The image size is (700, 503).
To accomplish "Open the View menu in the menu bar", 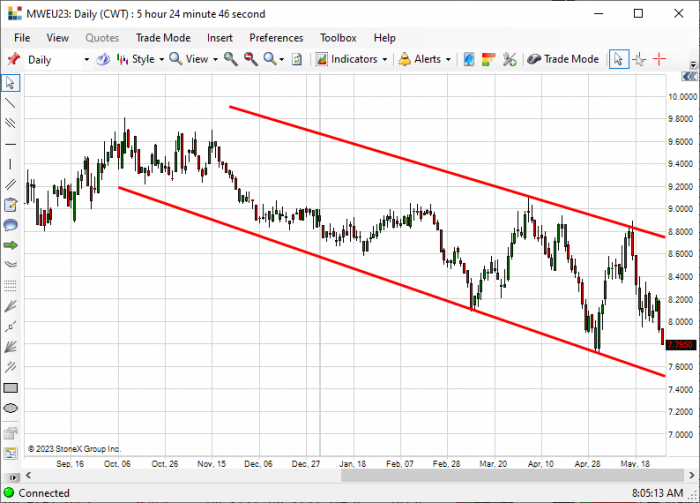I will click(x=58, y=38).
